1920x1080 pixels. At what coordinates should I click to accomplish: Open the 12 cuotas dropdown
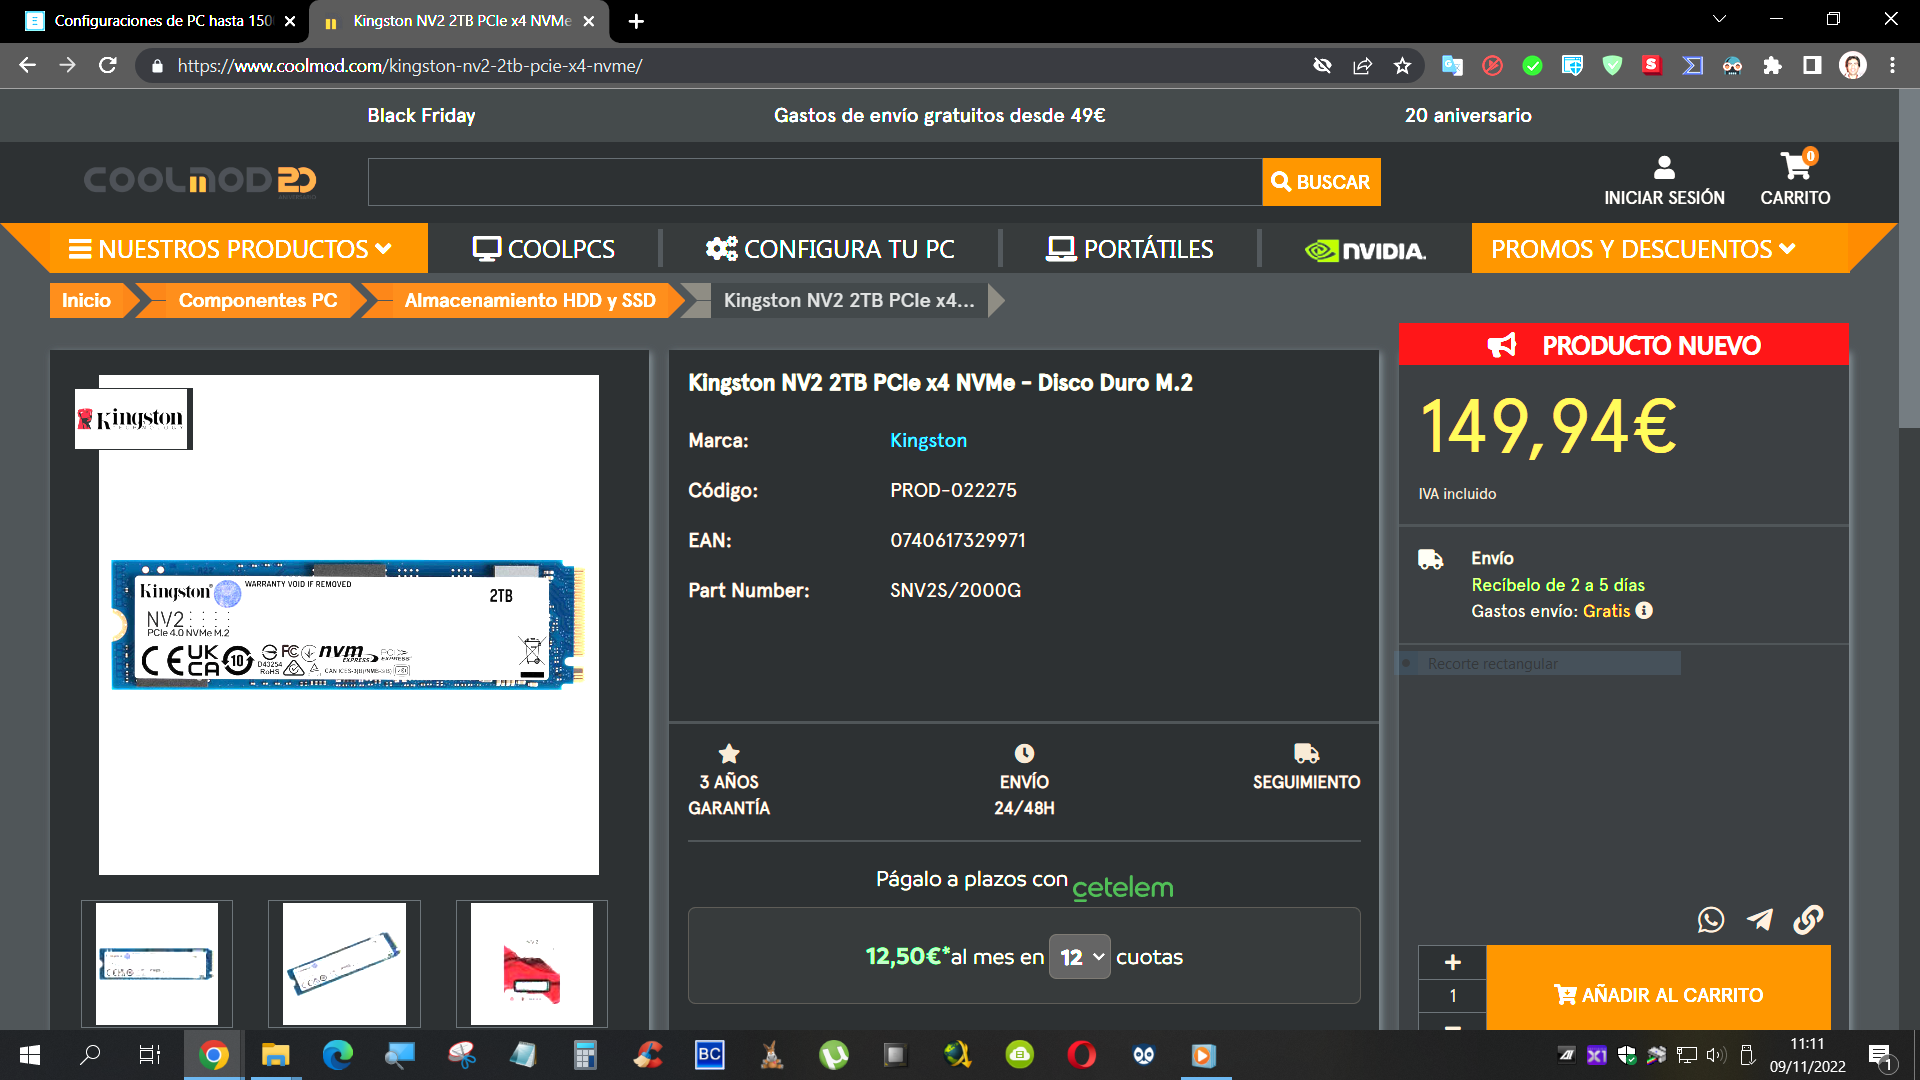1079,957
